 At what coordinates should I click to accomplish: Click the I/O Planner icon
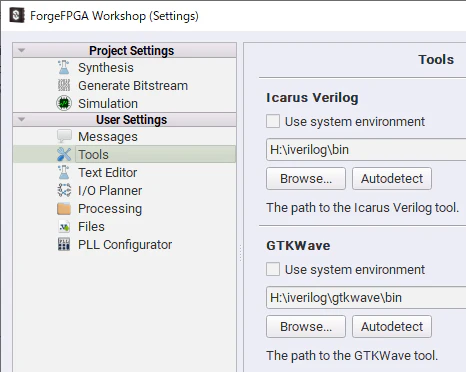(x=64, y=190)
